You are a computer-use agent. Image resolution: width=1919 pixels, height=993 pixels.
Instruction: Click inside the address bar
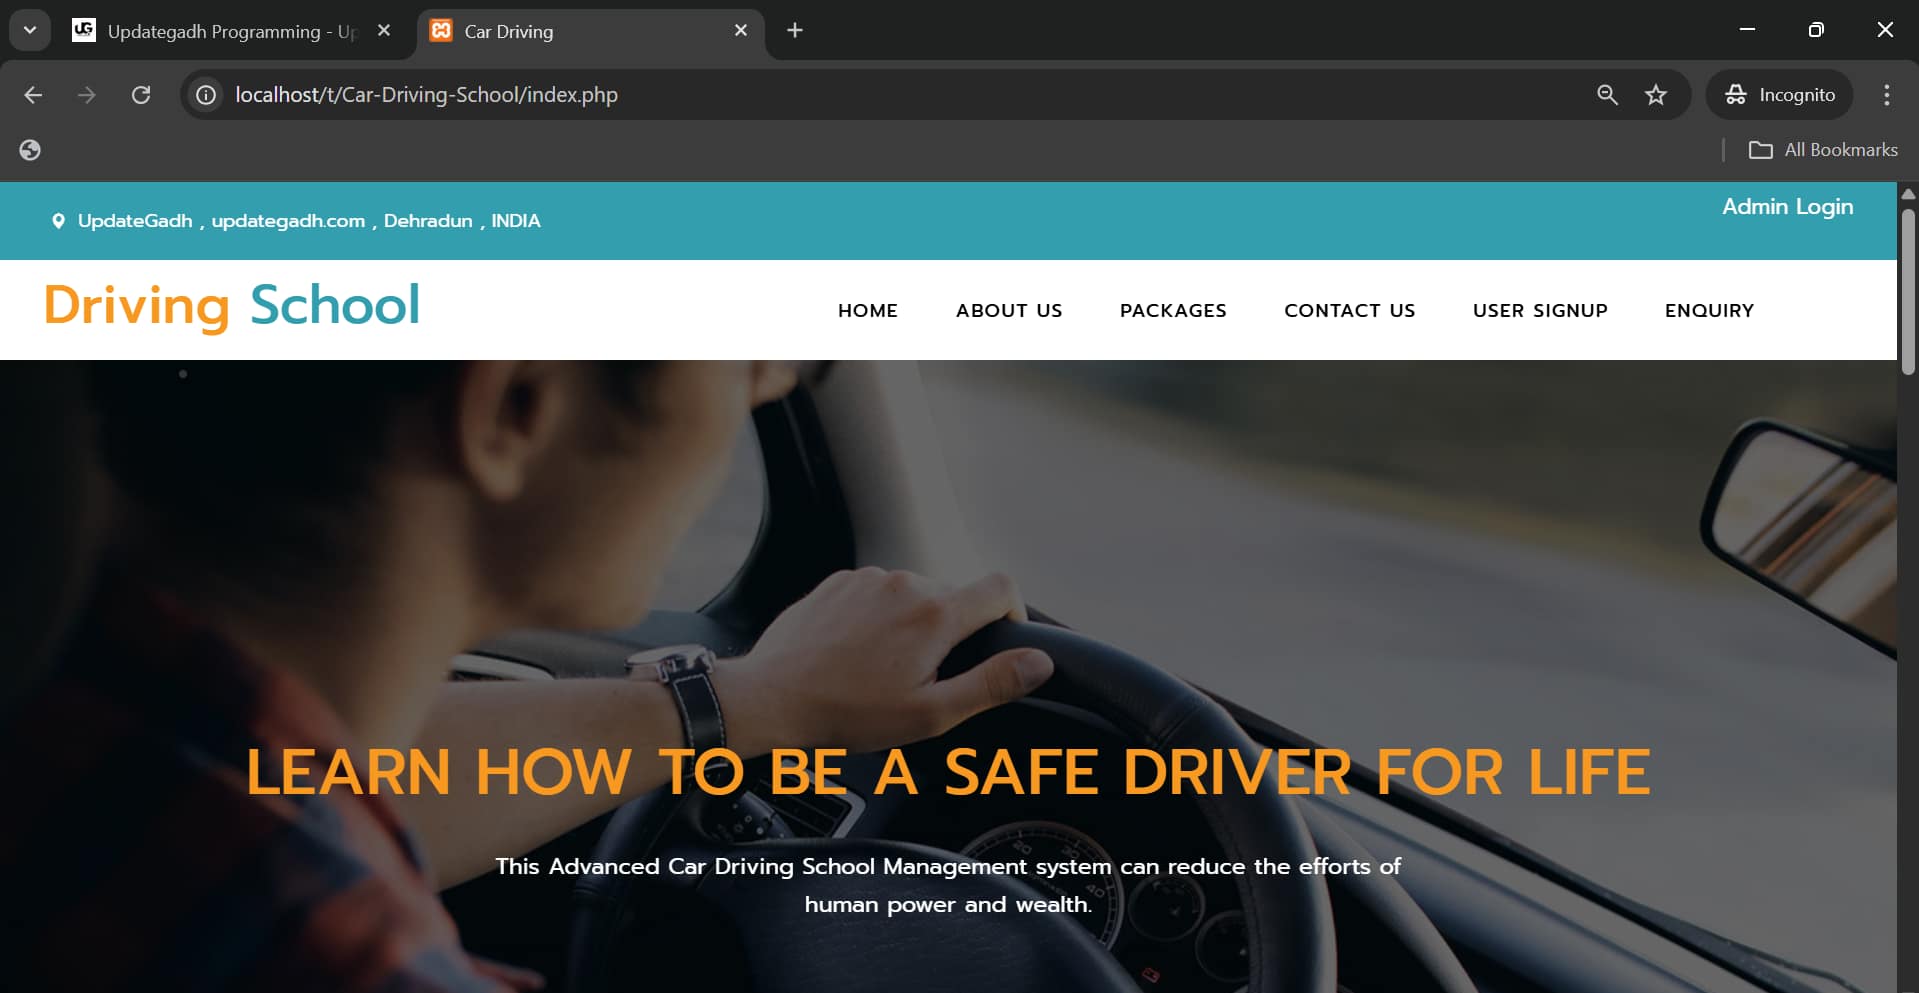700,95
